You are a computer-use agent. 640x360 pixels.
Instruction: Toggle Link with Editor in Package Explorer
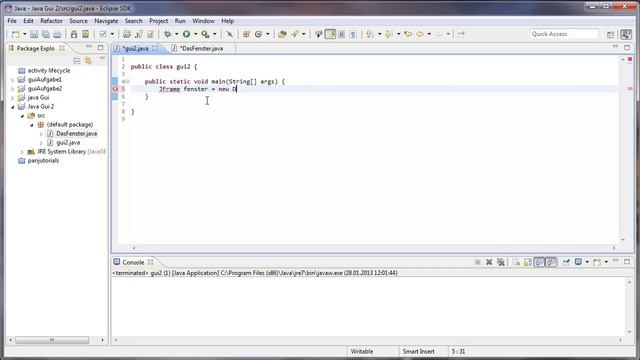pyautogui.click(x=88, y=61)
